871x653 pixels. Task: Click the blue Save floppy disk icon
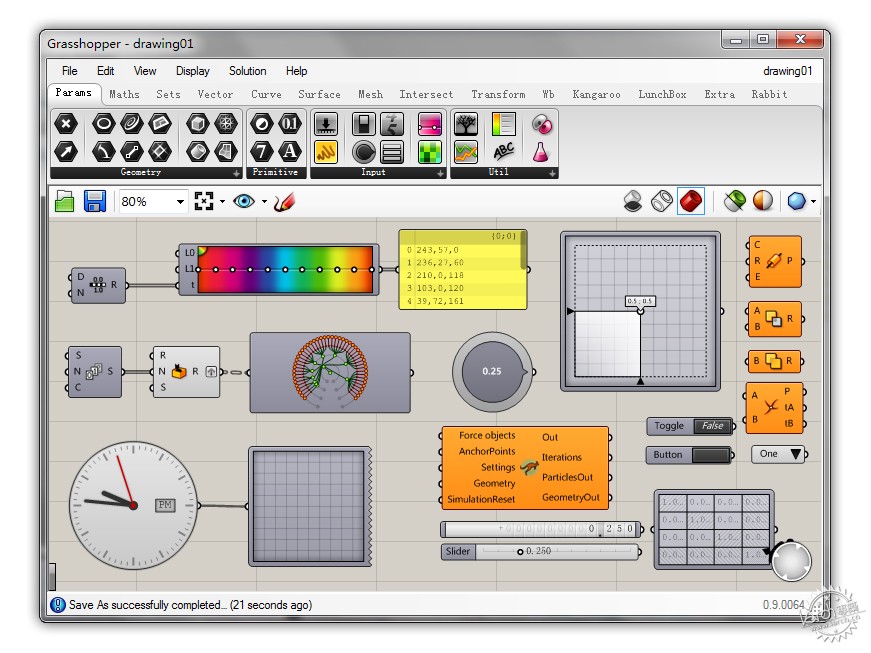[x=95, y=201]
